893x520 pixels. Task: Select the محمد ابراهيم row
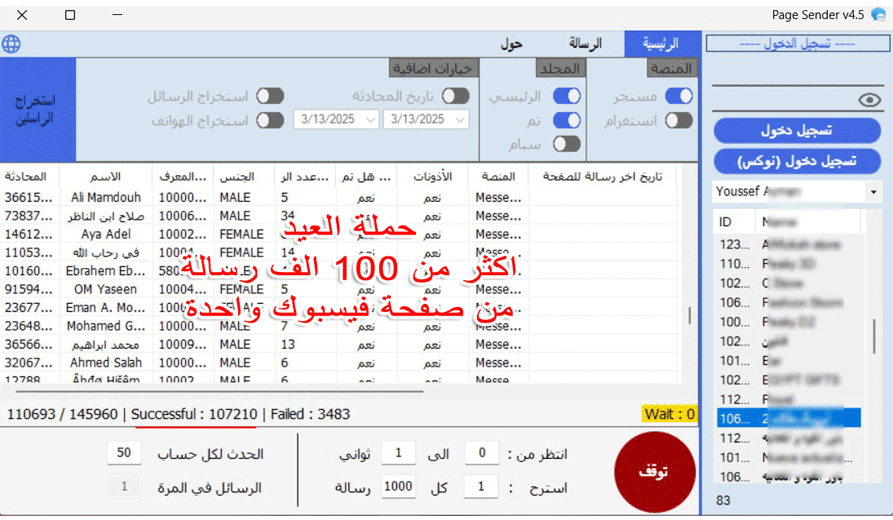point(339,345)
